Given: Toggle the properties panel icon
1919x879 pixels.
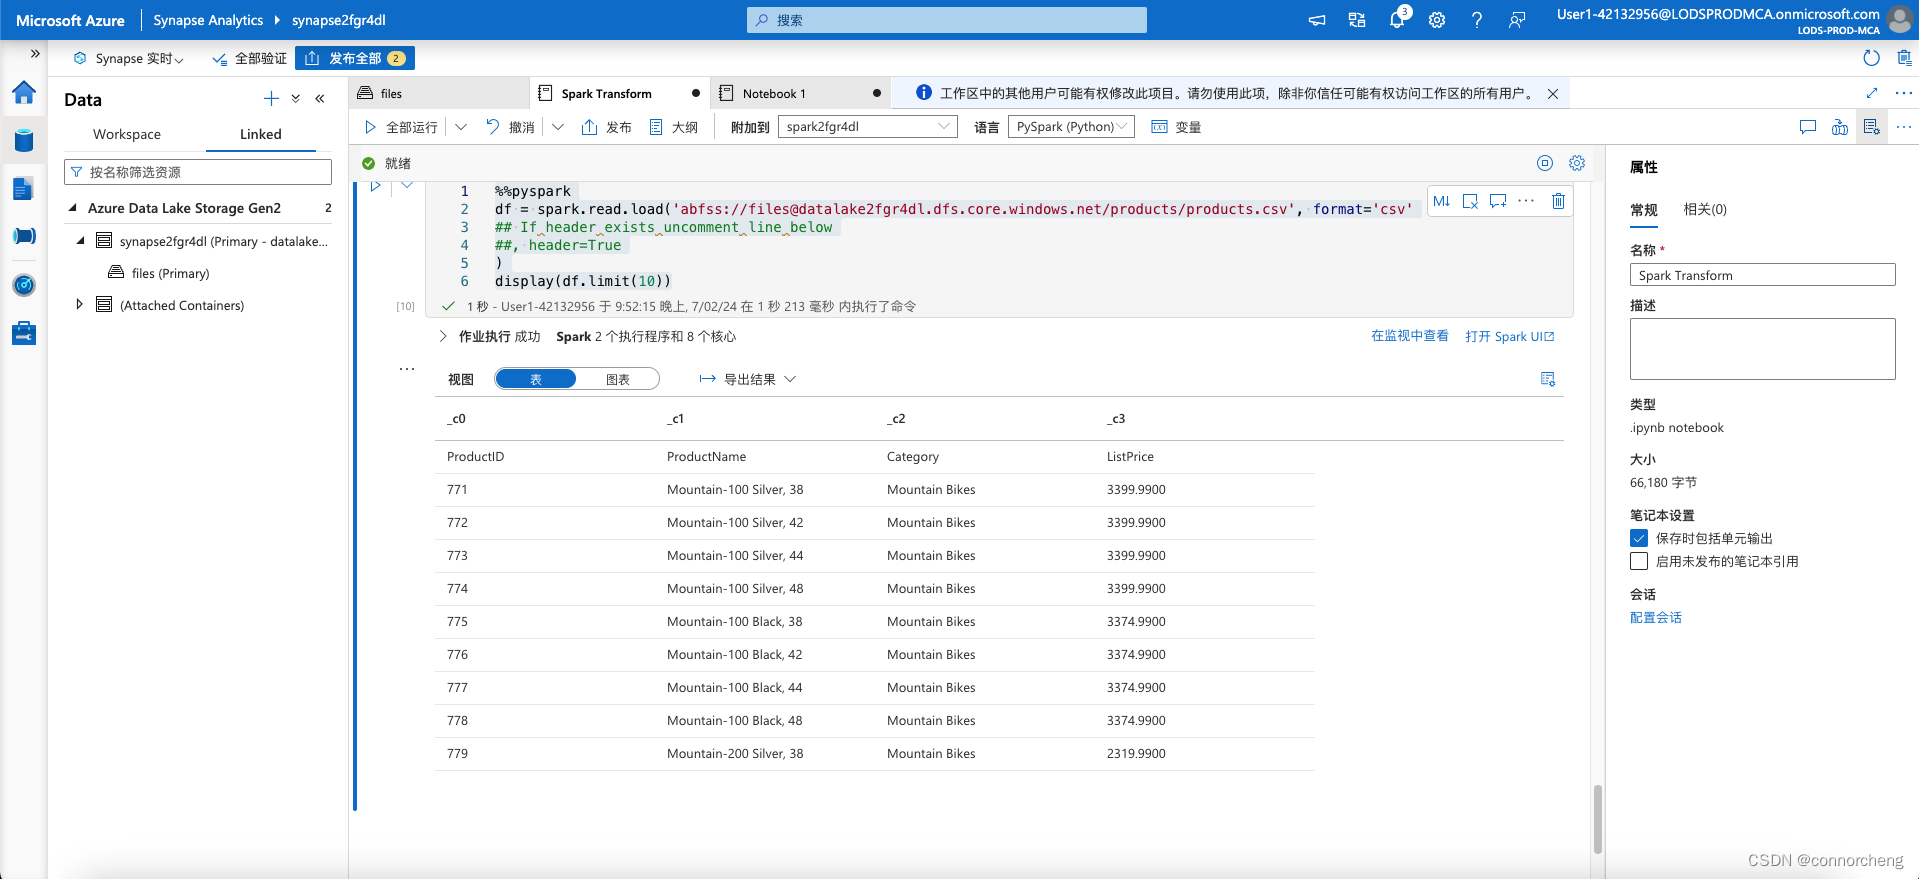Looking at the screenshot, I should click(x=1871, y=127).
